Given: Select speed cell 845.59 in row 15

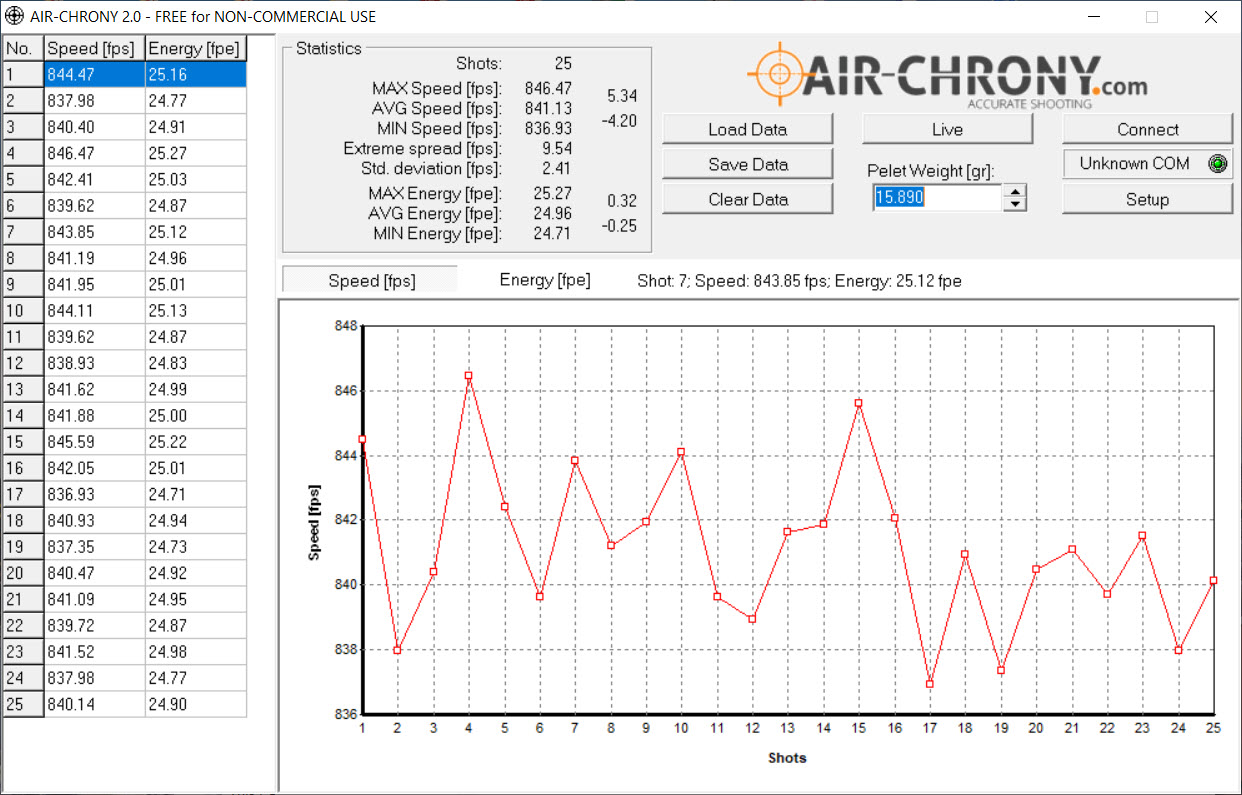Looking at the screenshot, I should point(95,442).
